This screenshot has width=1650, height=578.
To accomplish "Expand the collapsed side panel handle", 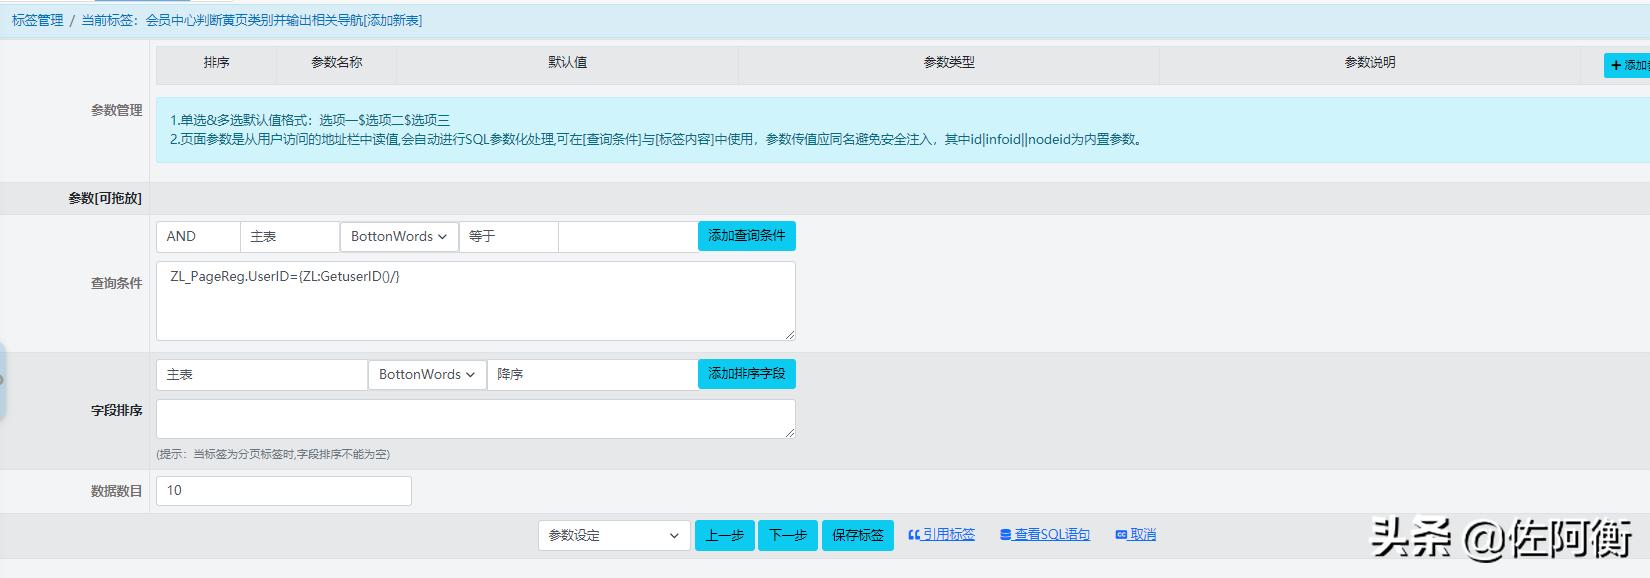I will [x=3, y=380].
